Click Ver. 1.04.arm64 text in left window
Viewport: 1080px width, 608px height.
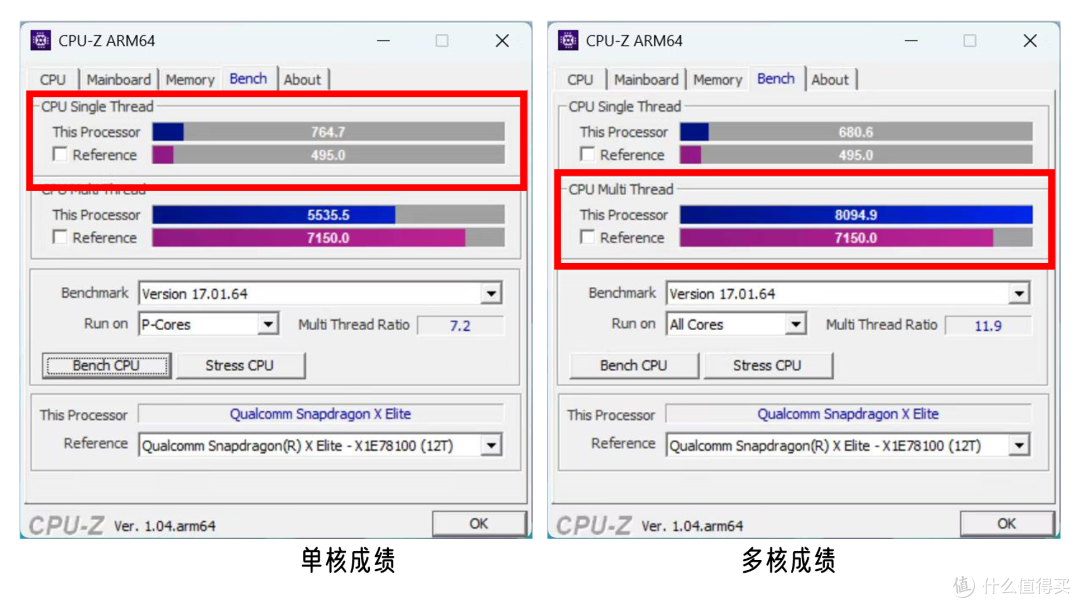point(165,526)
